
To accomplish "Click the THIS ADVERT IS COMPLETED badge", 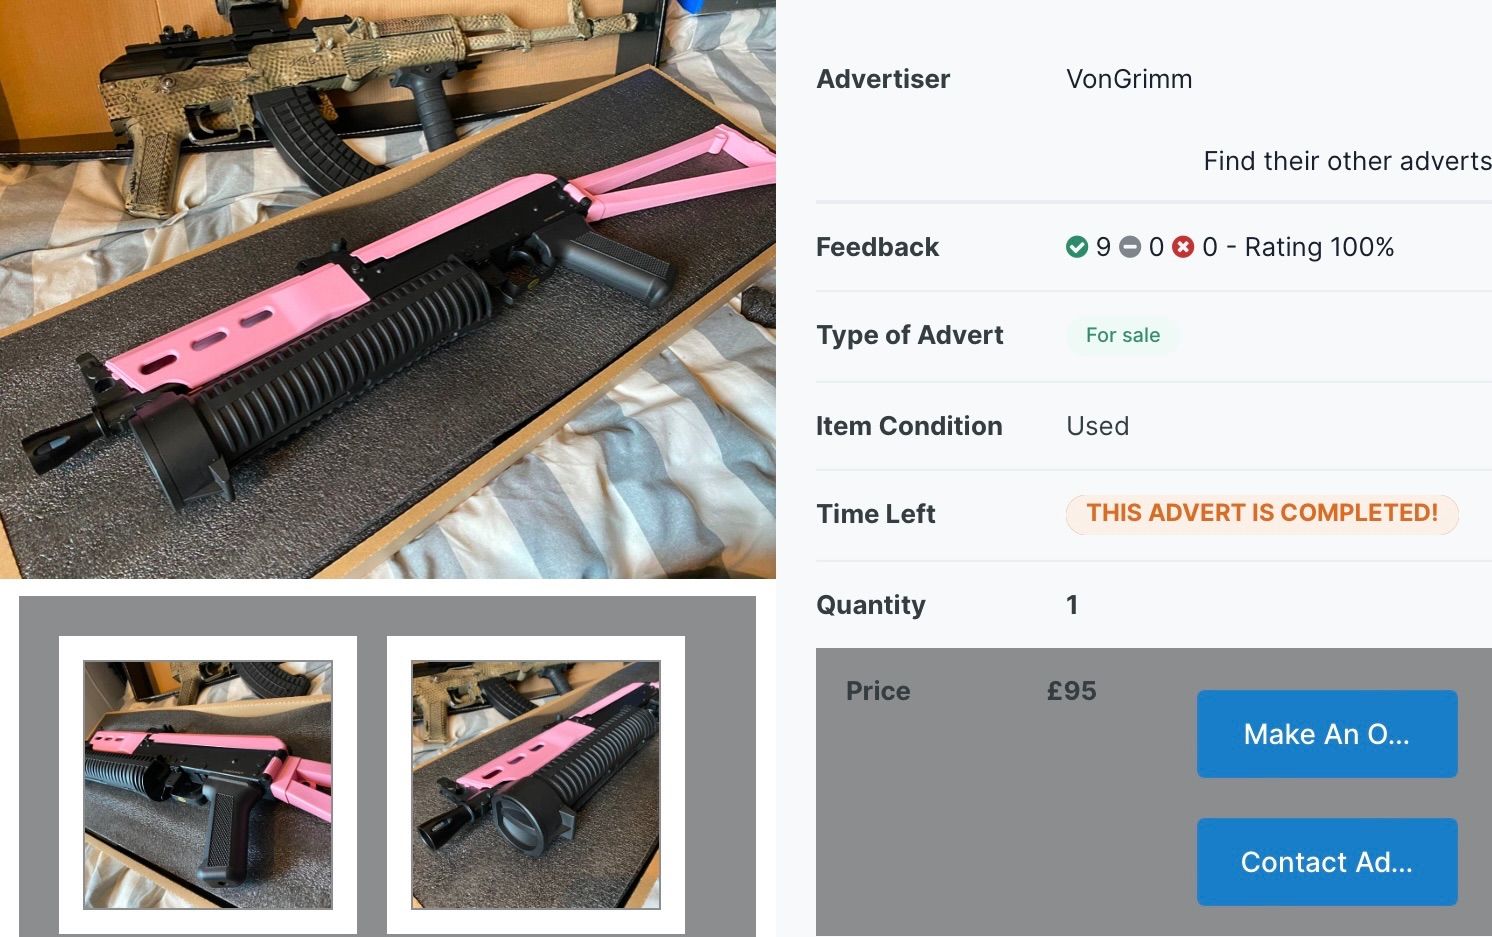I will point(1262,514).
